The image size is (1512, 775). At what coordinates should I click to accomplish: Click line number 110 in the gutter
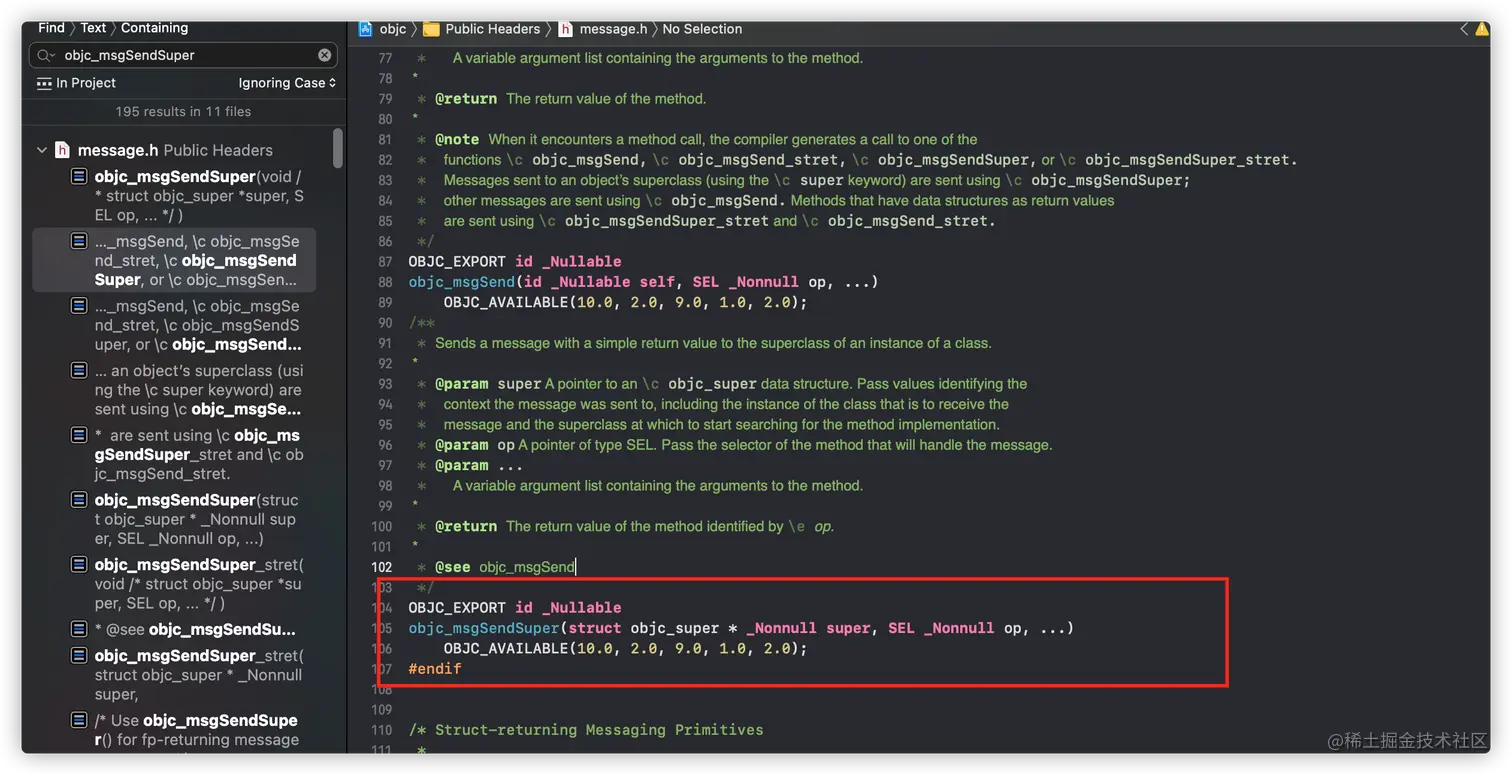tap(382, 730)
